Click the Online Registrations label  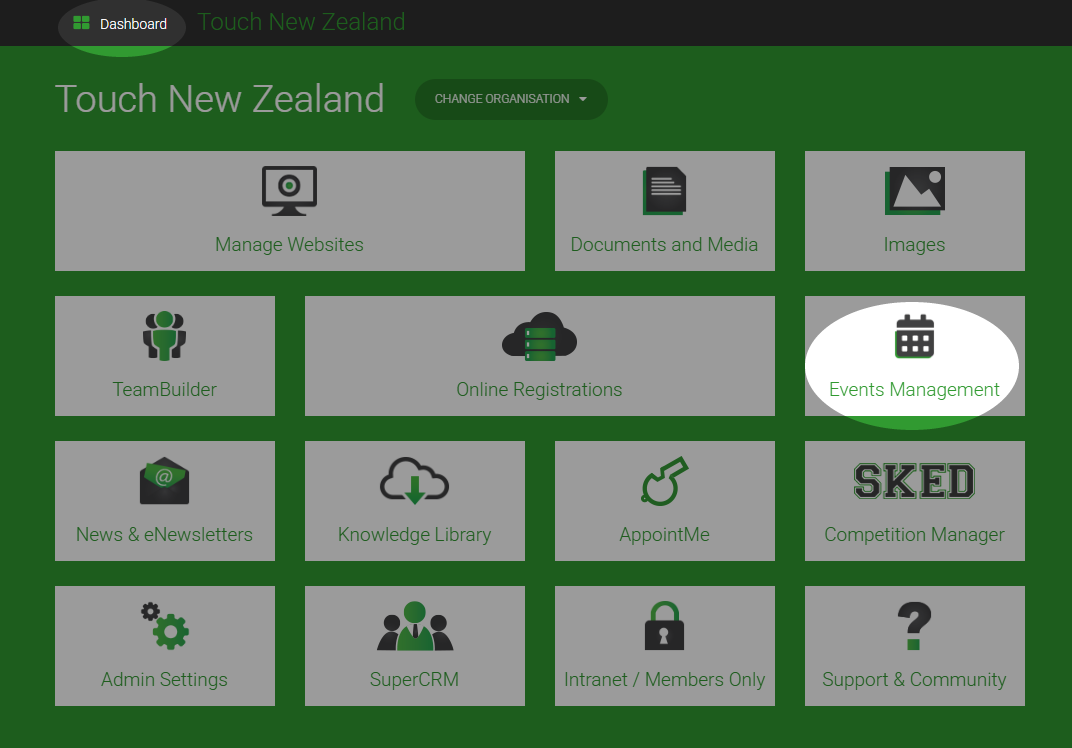pos(539,389)
